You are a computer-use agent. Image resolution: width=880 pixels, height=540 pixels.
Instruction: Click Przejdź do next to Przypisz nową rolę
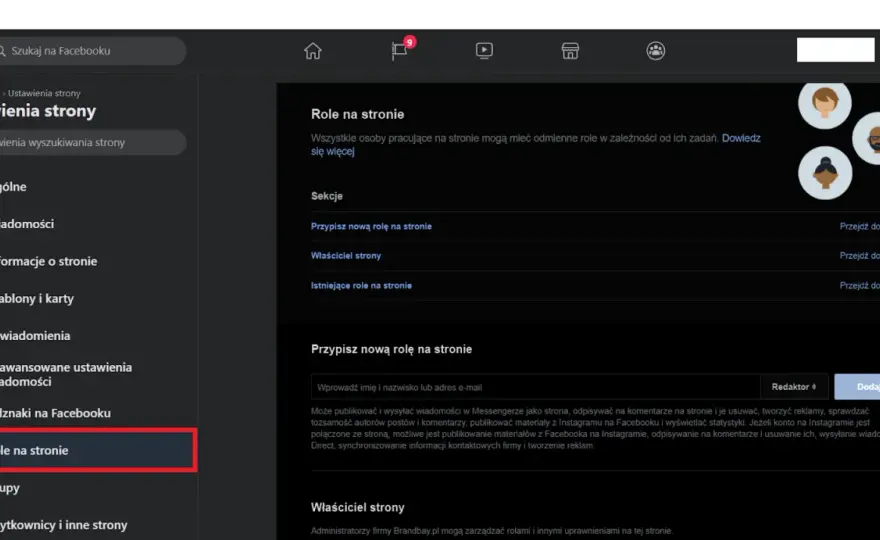click(860, 226)
